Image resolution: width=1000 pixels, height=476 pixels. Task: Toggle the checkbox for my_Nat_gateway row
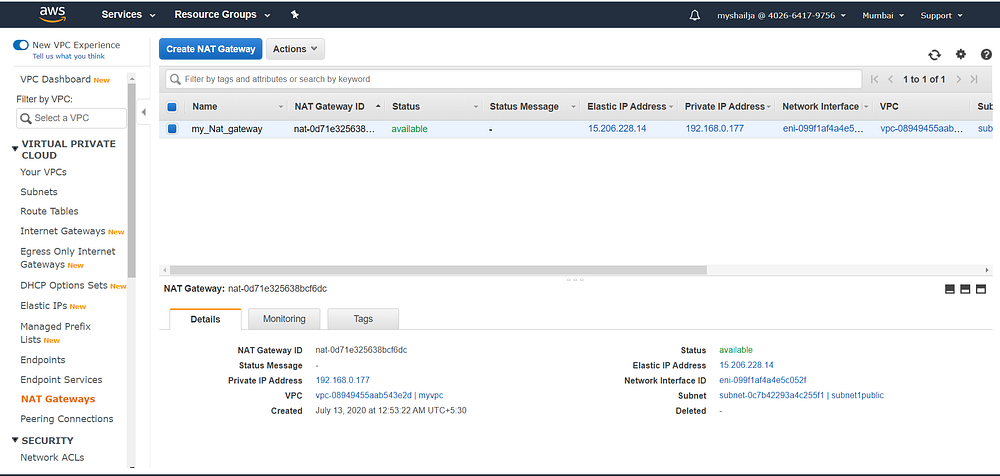[172, 129]
